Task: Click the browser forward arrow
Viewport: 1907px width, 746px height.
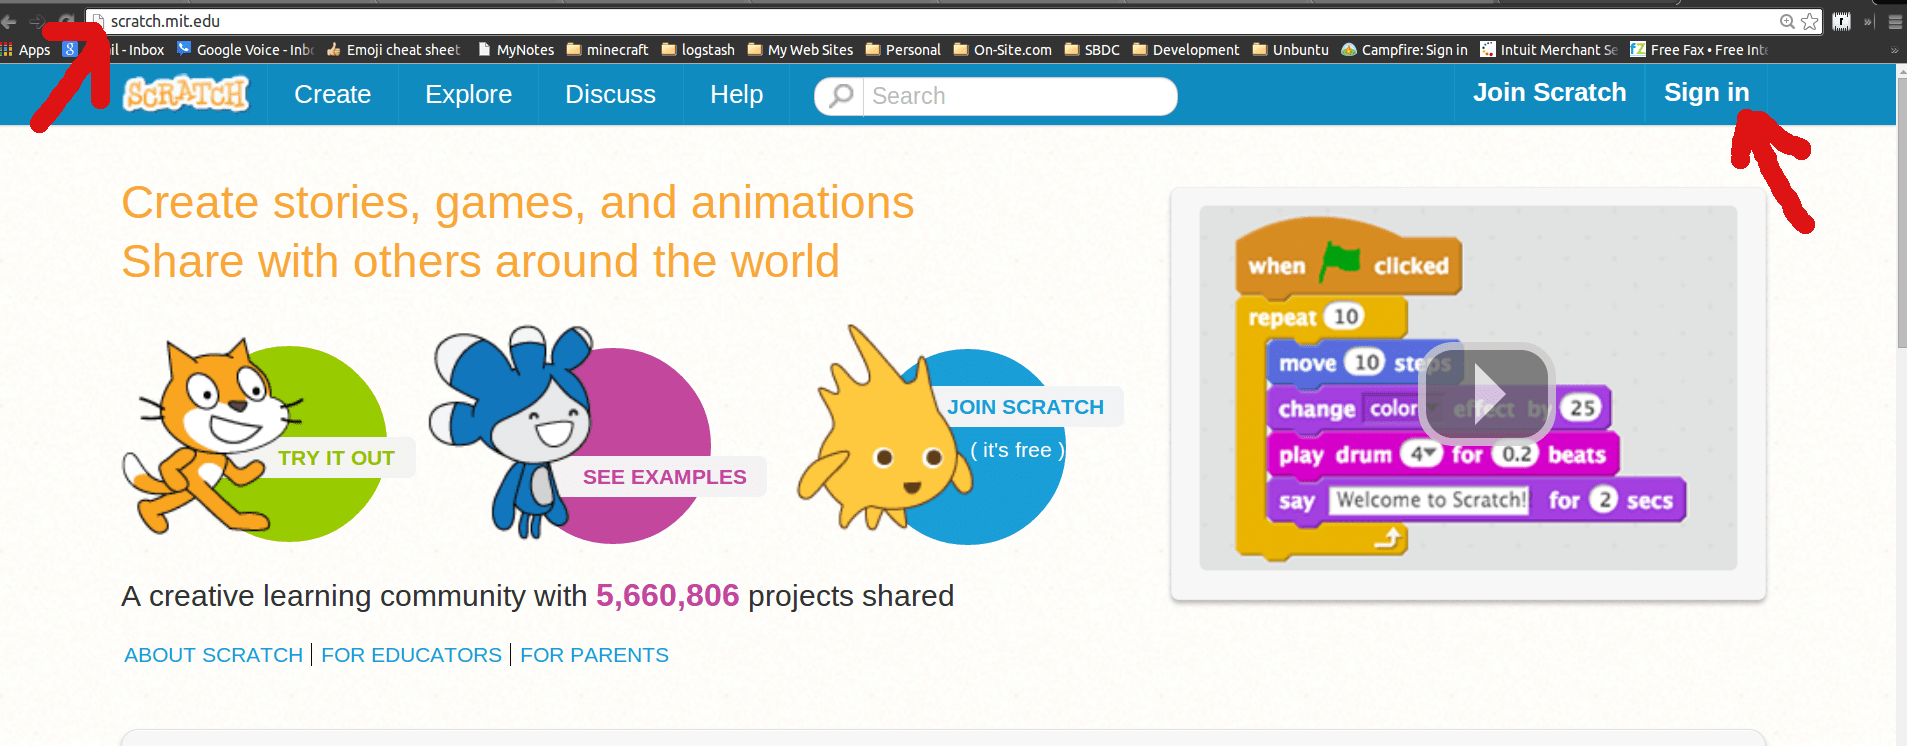Action: coord(37,21)
